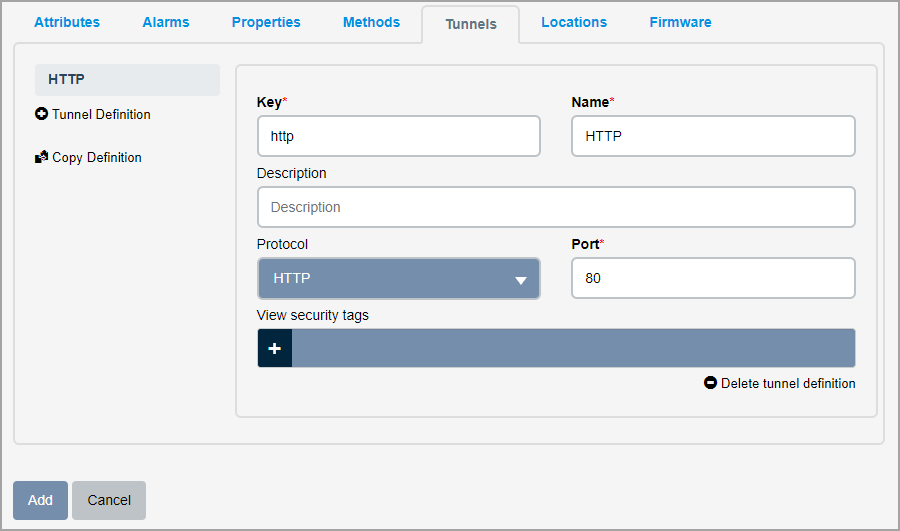Switch to the Methods tab

pyautogui.click(x=371, y=22)
